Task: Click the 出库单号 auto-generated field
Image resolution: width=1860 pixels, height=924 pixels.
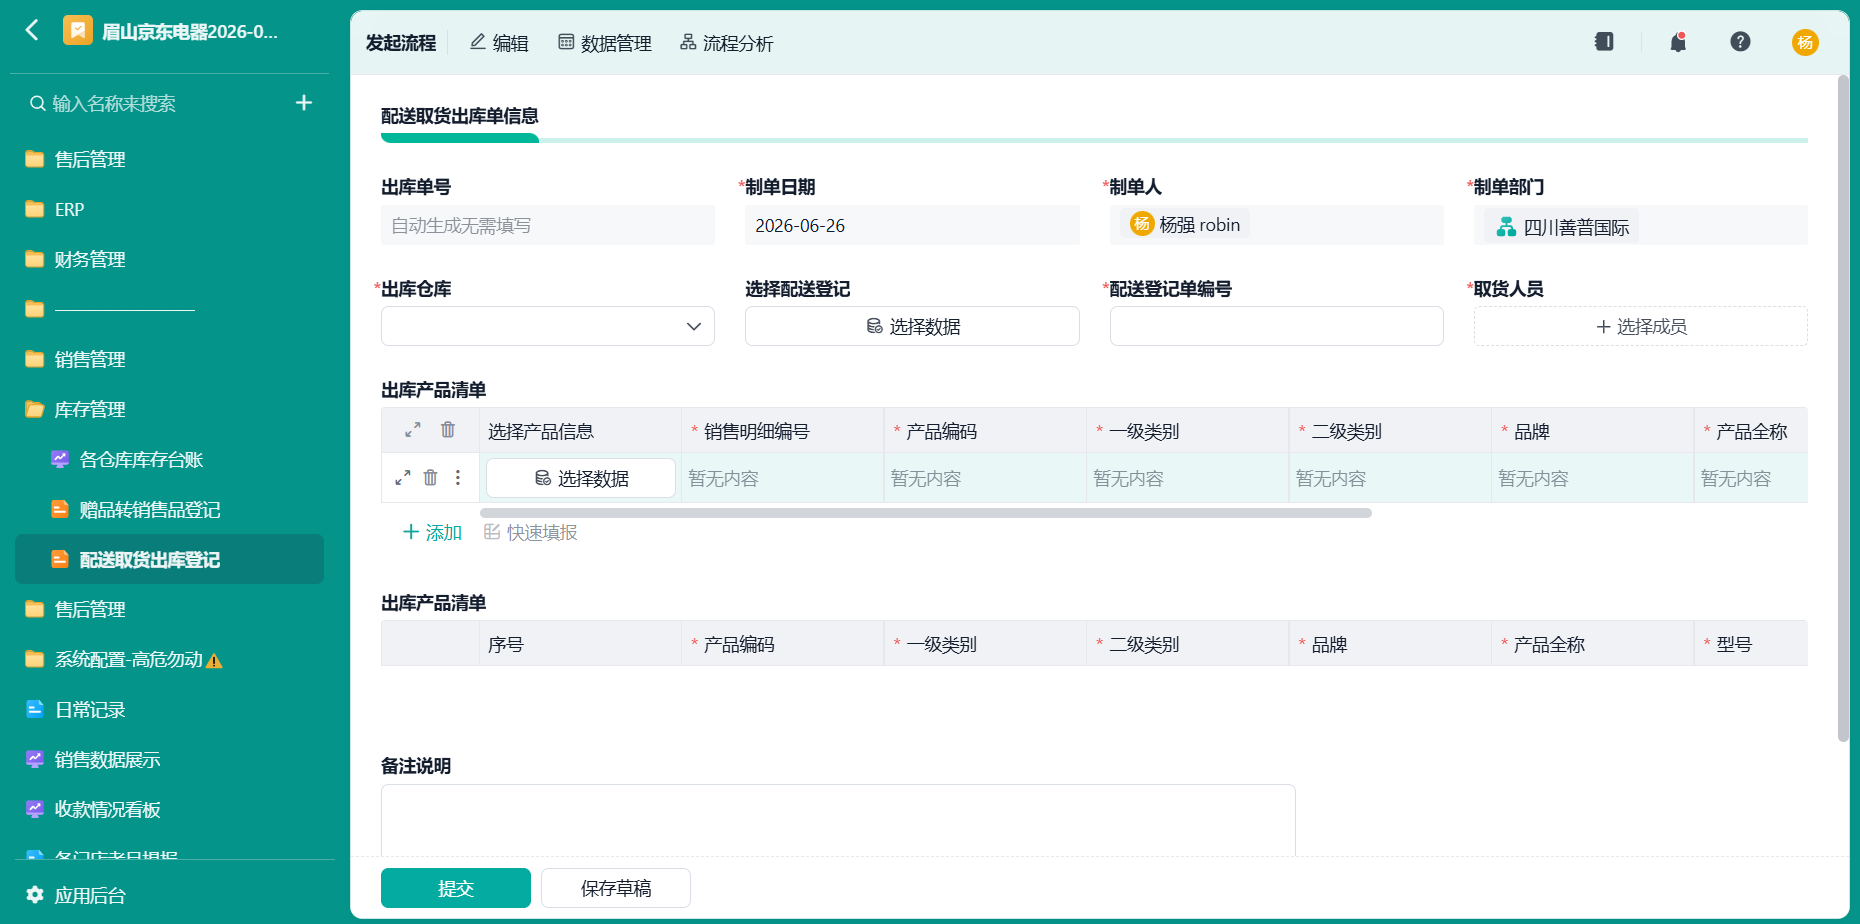Action: tap(548, 225)
